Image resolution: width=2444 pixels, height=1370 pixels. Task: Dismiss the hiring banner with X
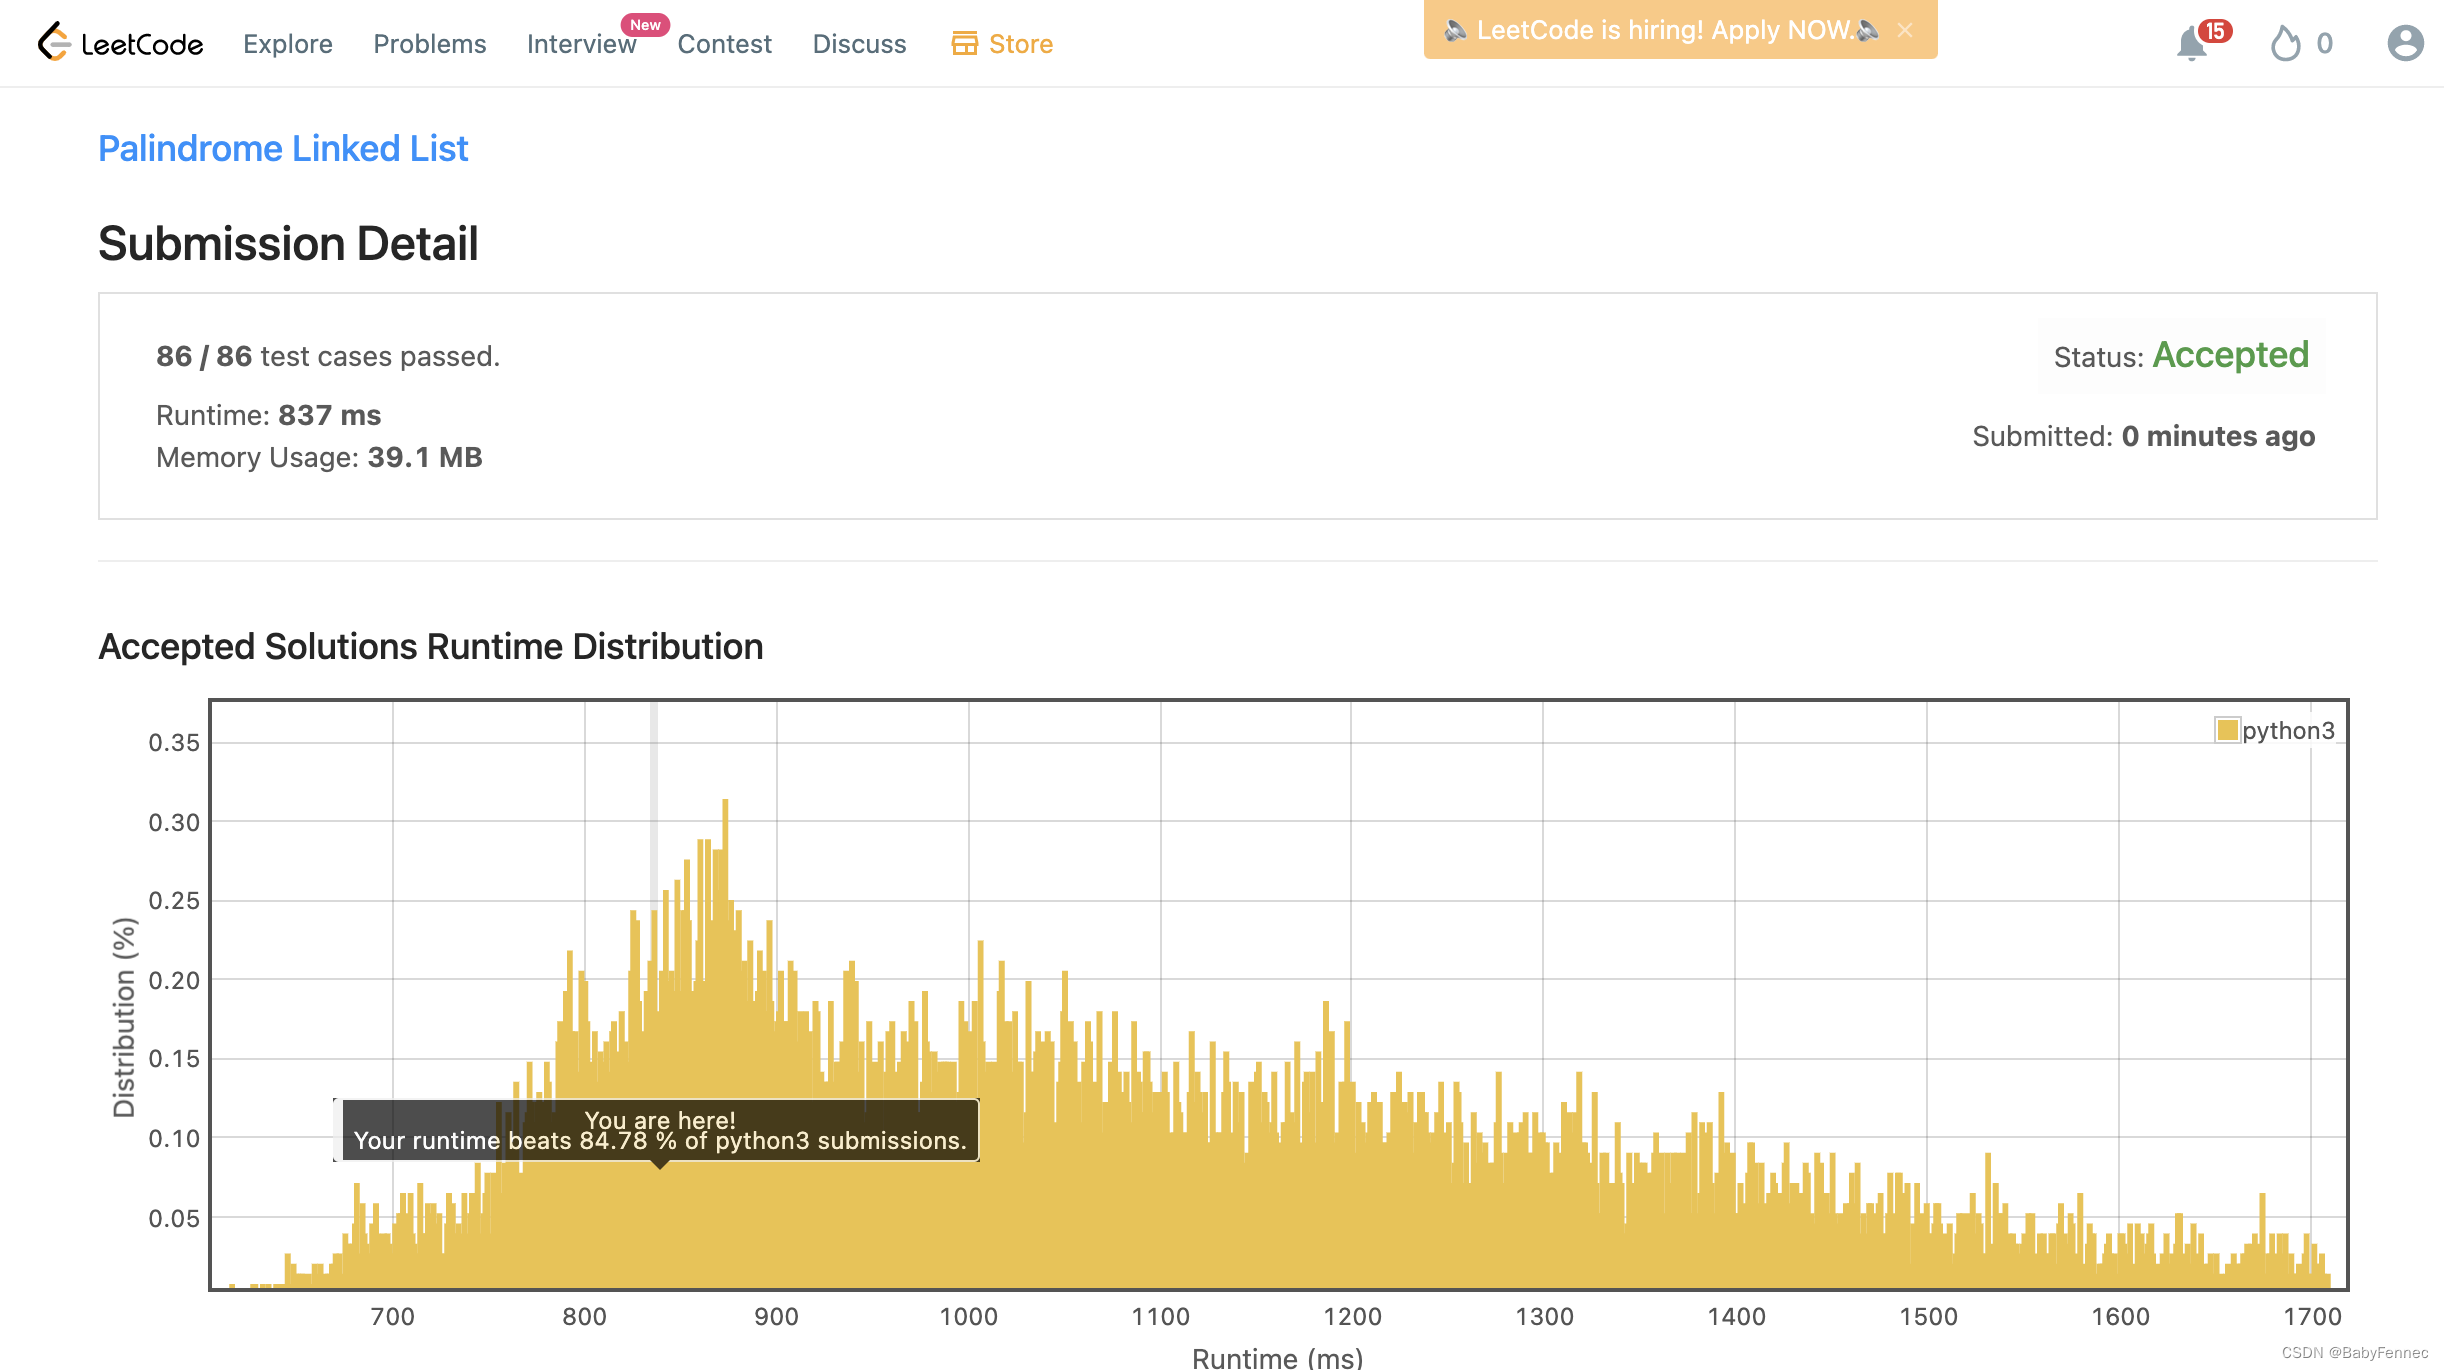1905,30
